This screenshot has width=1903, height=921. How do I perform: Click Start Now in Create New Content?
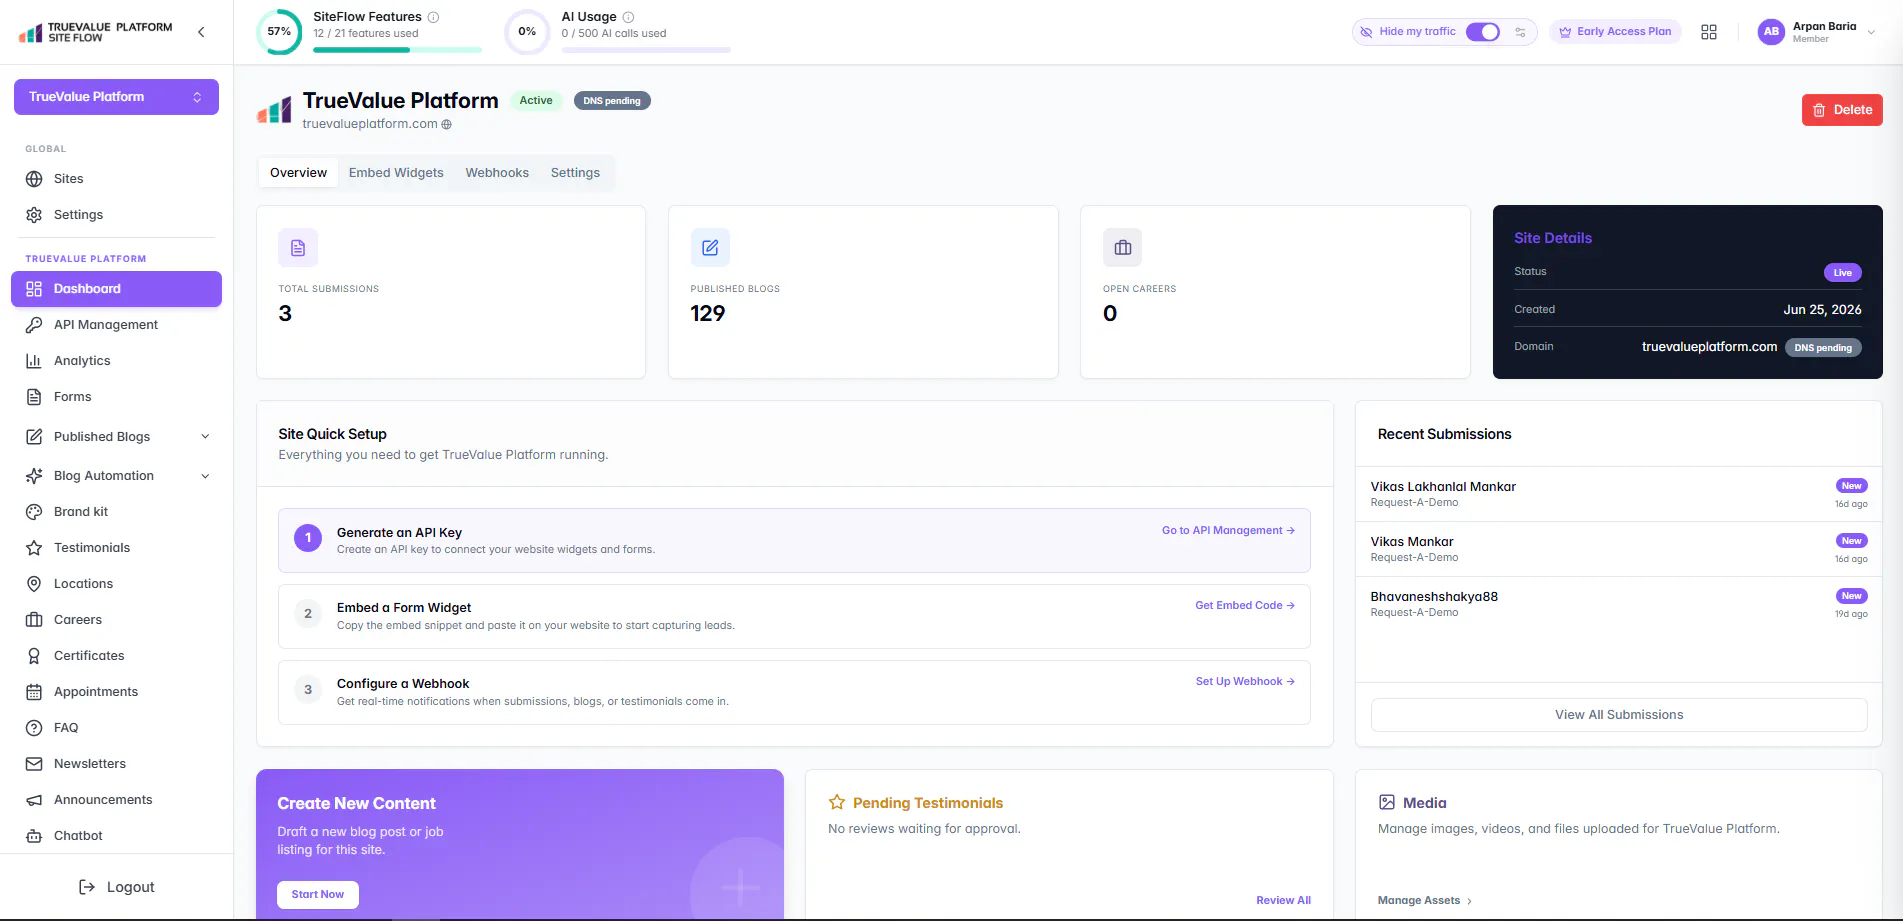[x=317, y=895]
